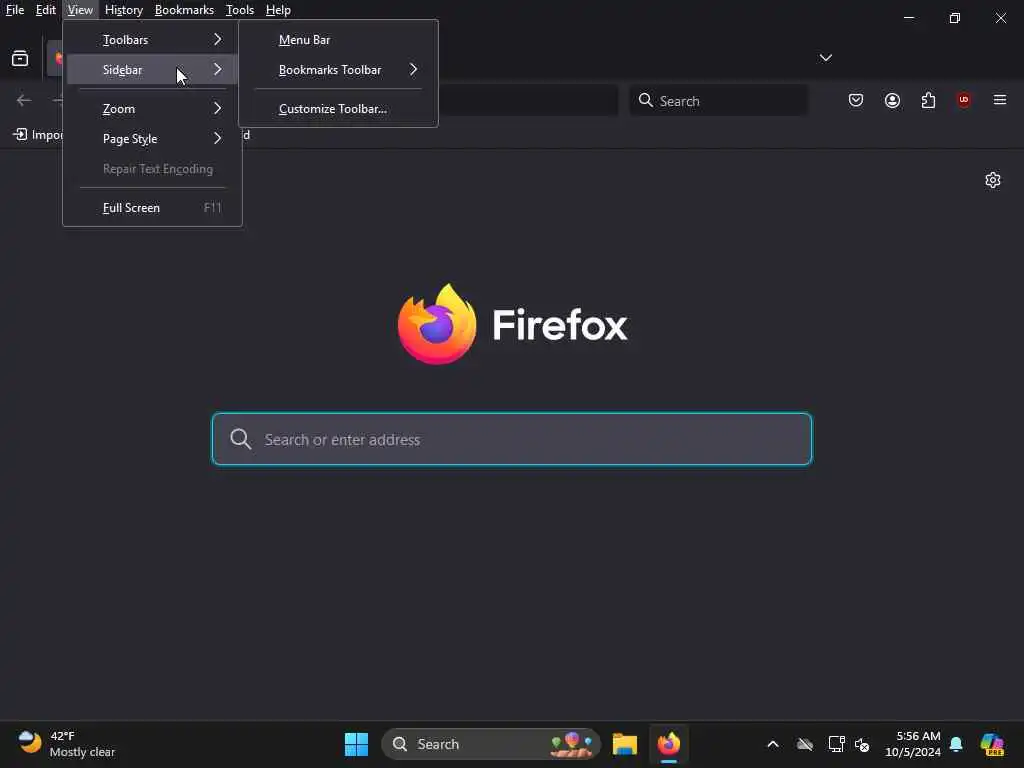Open the Help menu
The image size is (1024, 768).
pos(278,10)
